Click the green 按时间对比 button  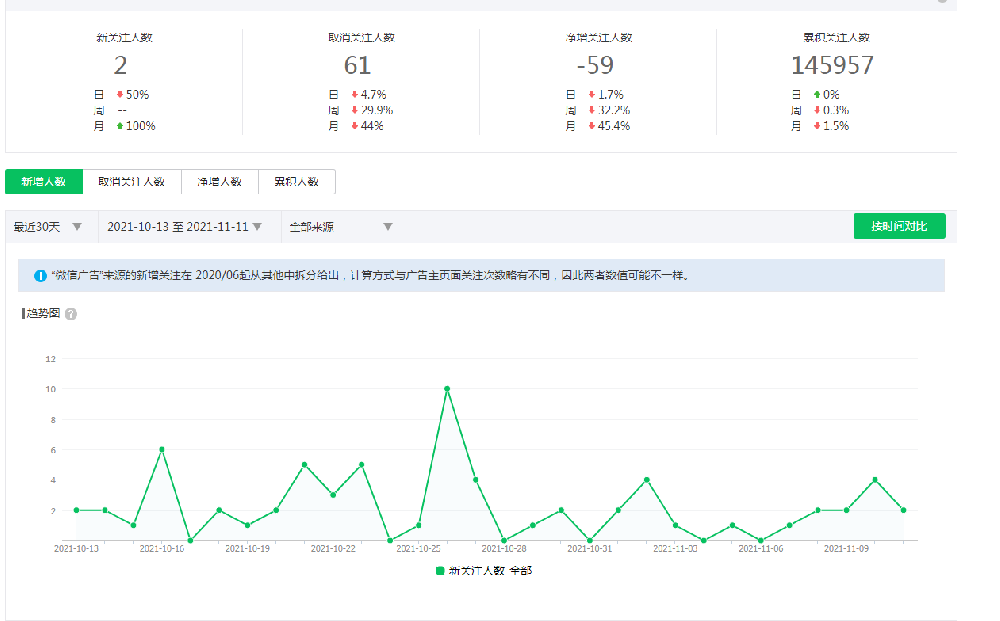coord(899,227)
